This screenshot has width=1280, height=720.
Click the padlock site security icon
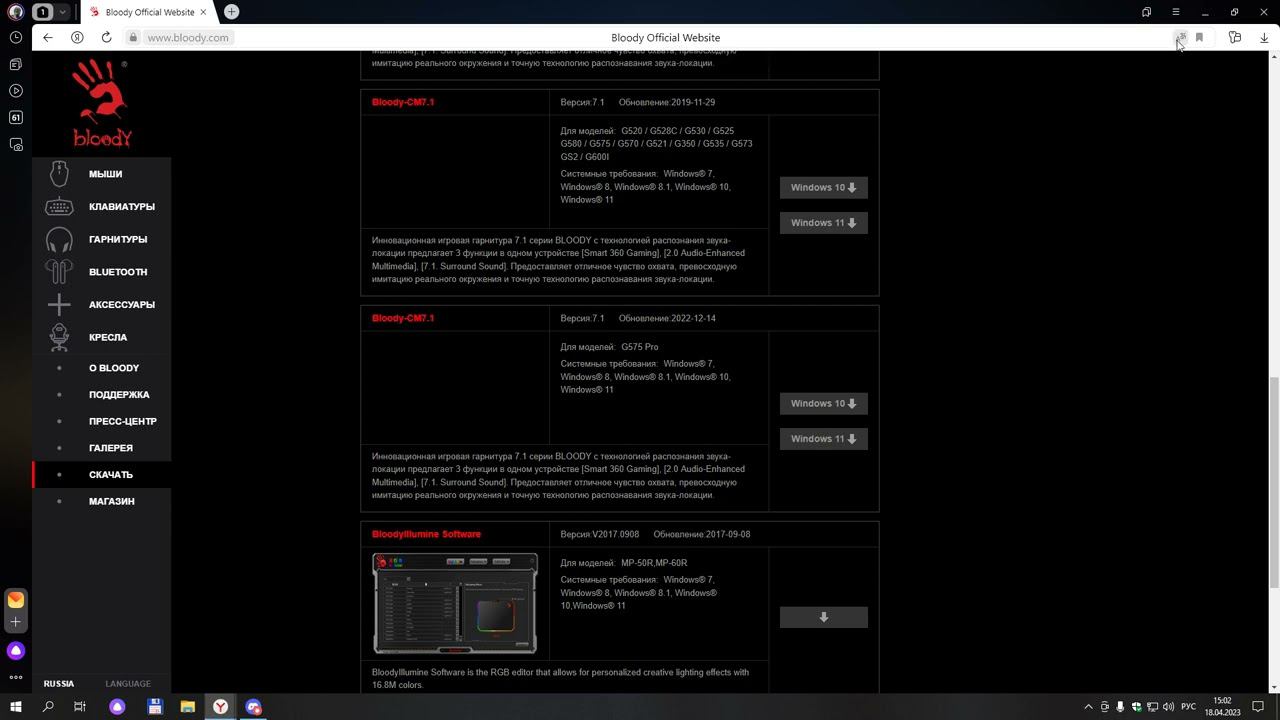click(132, 37)
